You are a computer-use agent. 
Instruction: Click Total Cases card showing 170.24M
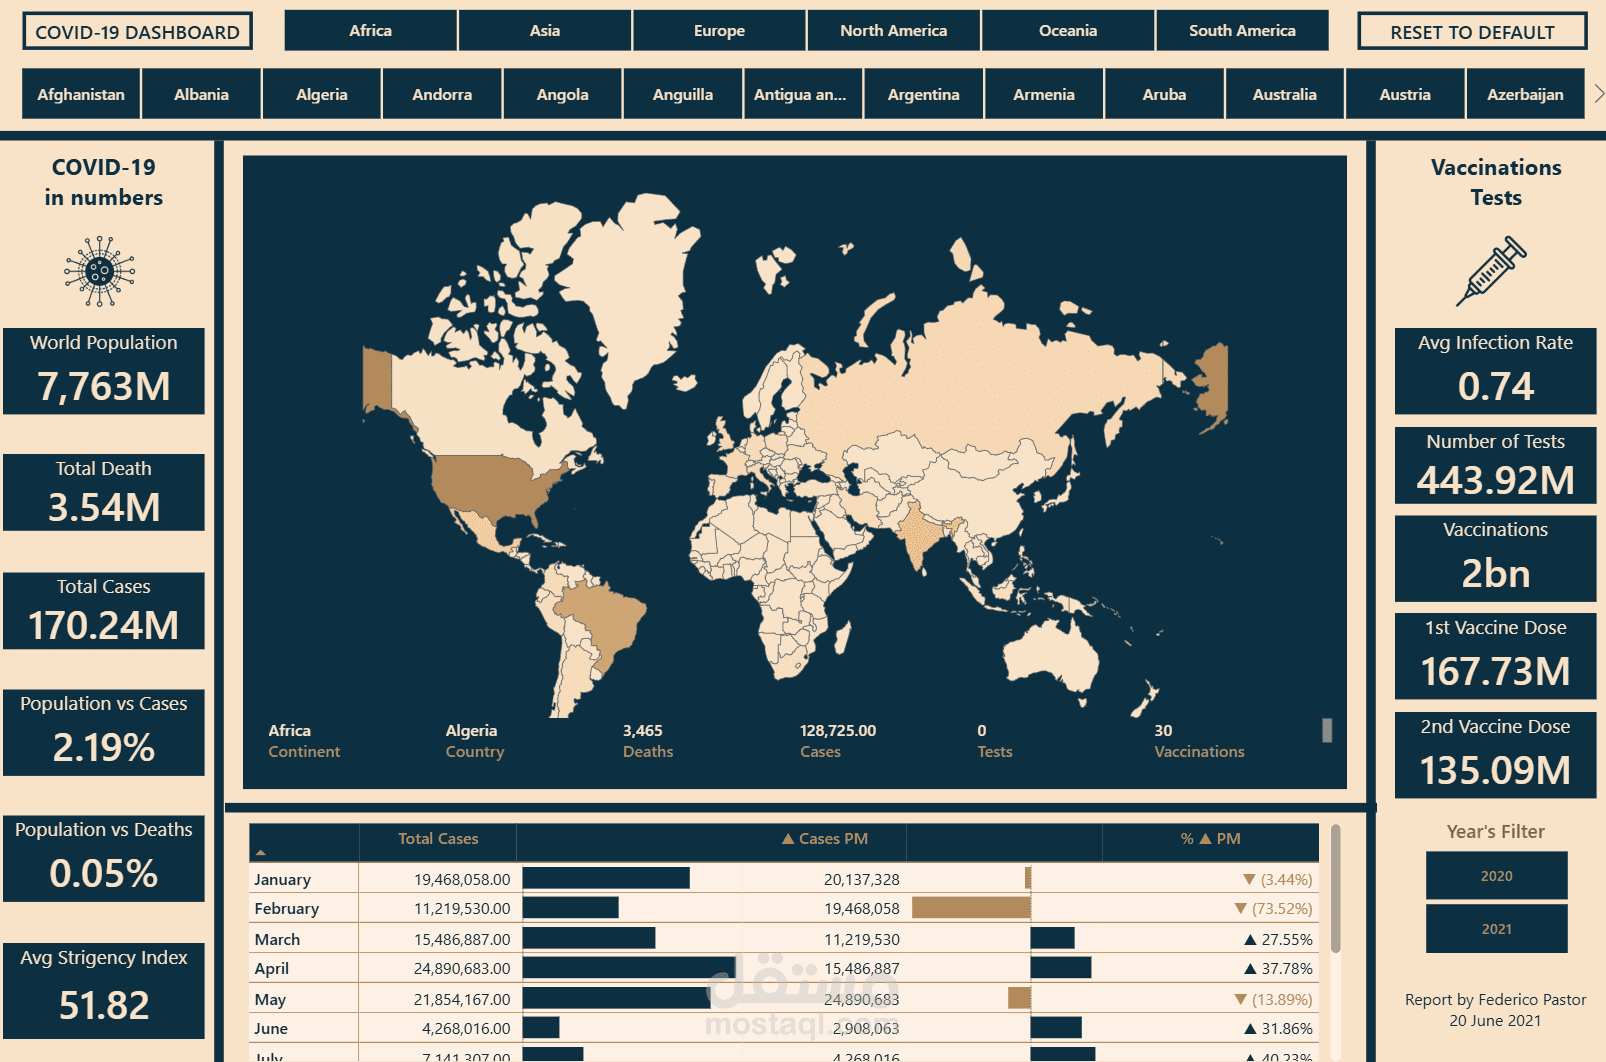(x=104, y=610)
